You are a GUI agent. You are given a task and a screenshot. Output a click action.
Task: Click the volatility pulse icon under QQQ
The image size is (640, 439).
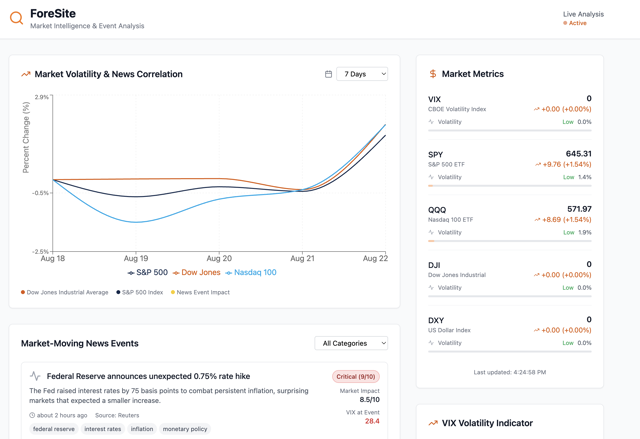(x=431, y=232)
